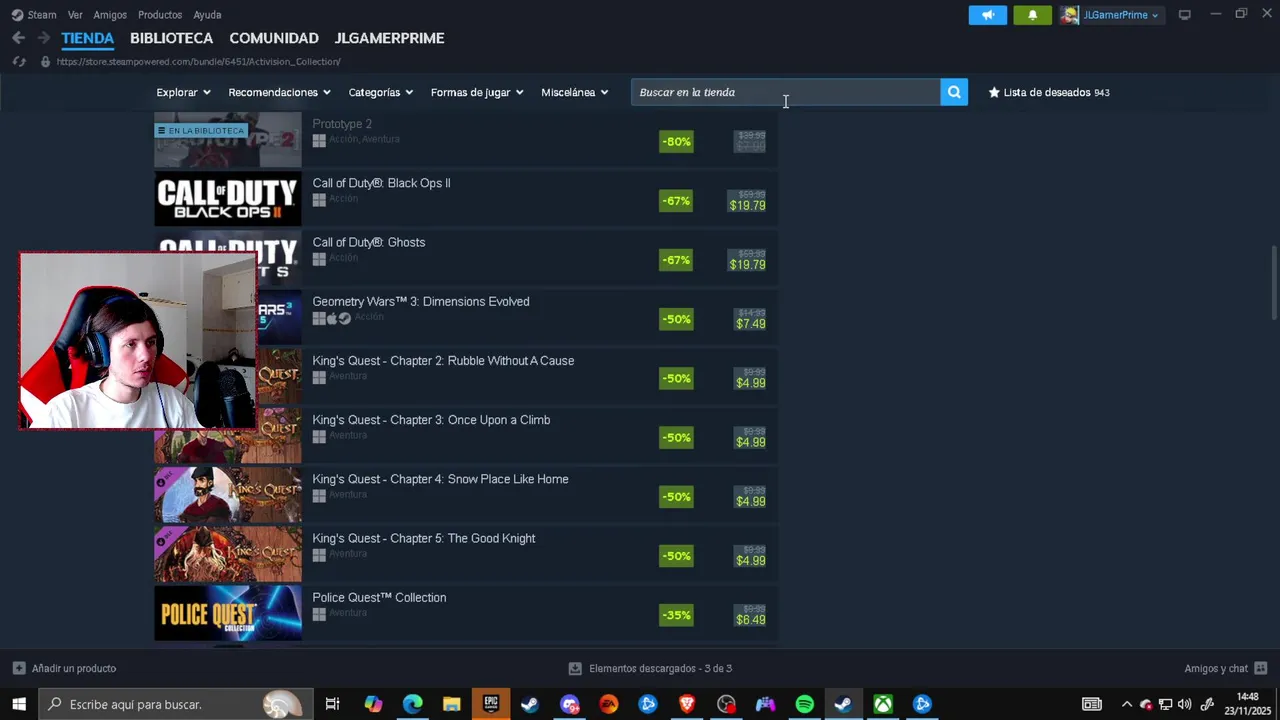Expand the Categorías dropdown
The width and height of the screenshot is (1280, 720).
(x=380, y=92)
